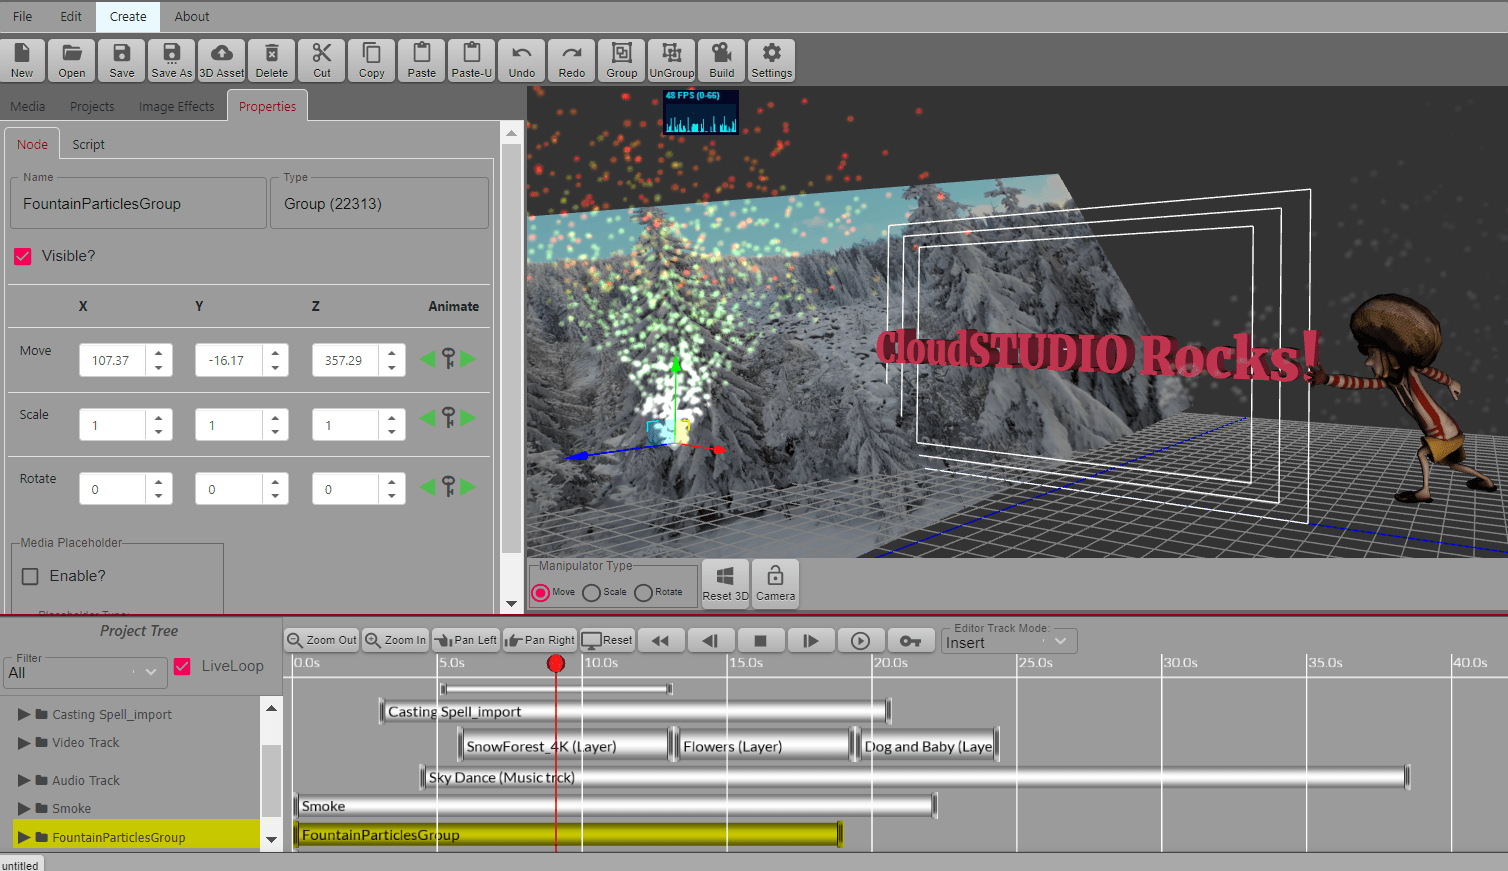Open the File menu
Viewport: 1508px width, 871px height.
tap(23, 16)
